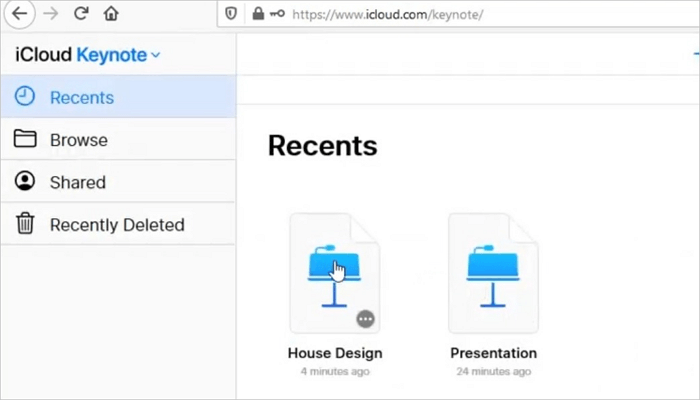The width and height of the screenshot is (700, 400).
Task: Click the browser forward arrow
Action: coord(50,14)
